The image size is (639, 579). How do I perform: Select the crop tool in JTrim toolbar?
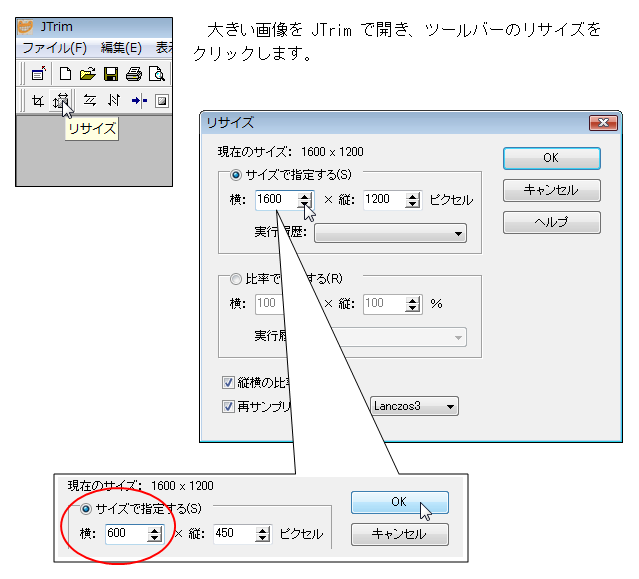(37, 100)
